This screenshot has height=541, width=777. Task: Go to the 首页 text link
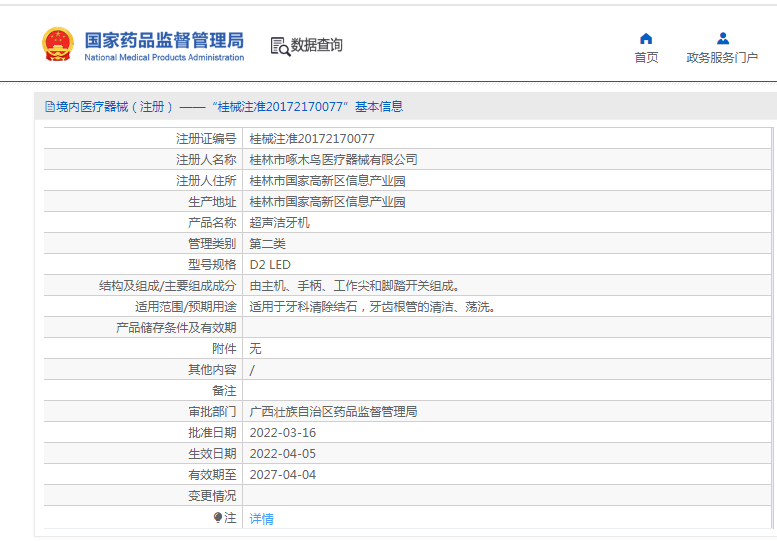click(x=646, y=58)
